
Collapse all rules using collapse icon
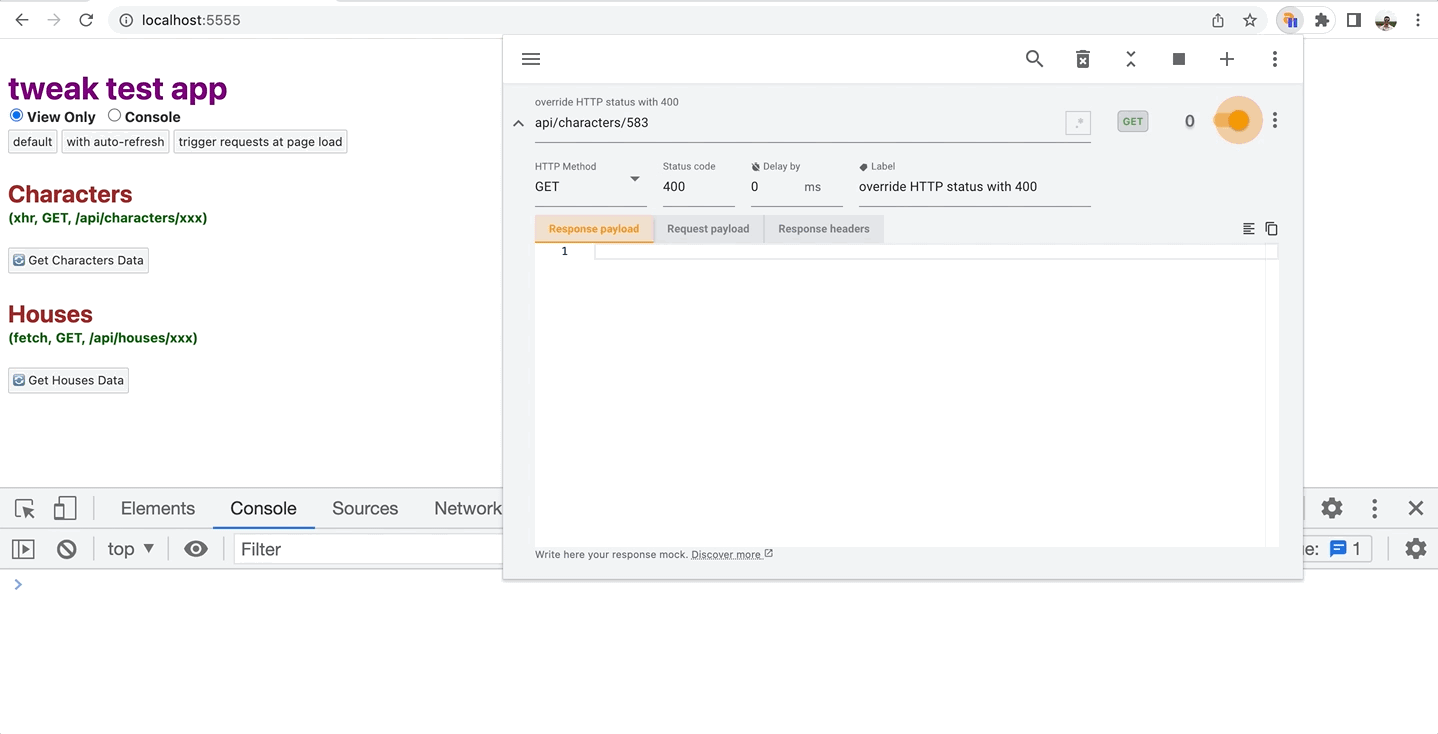point(1130,59)
